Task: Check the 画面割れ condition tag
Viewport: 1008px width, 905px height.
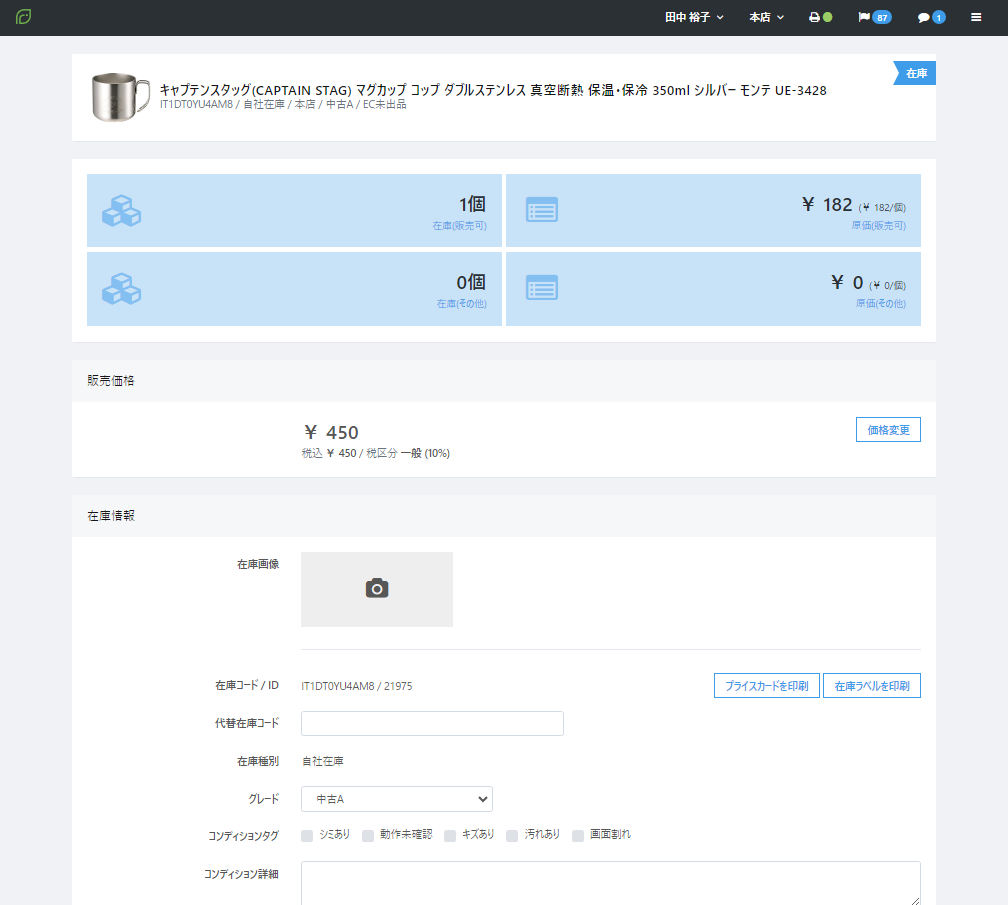Action: click(578, 836)
